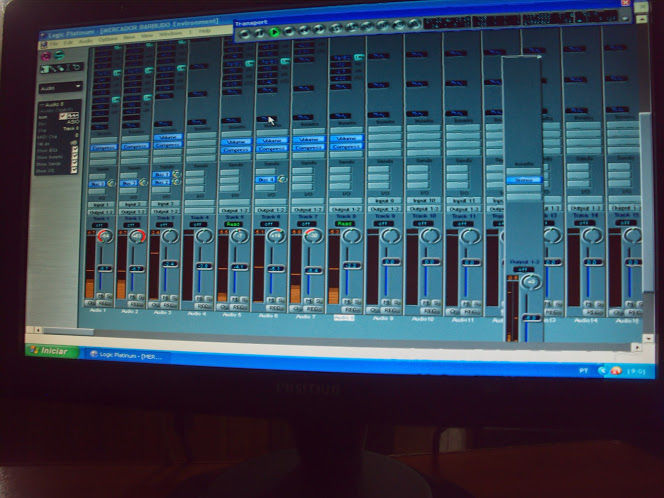664x498 pixels.
Task: Click the Play button in the Transport window
Action: click(274, 32)
